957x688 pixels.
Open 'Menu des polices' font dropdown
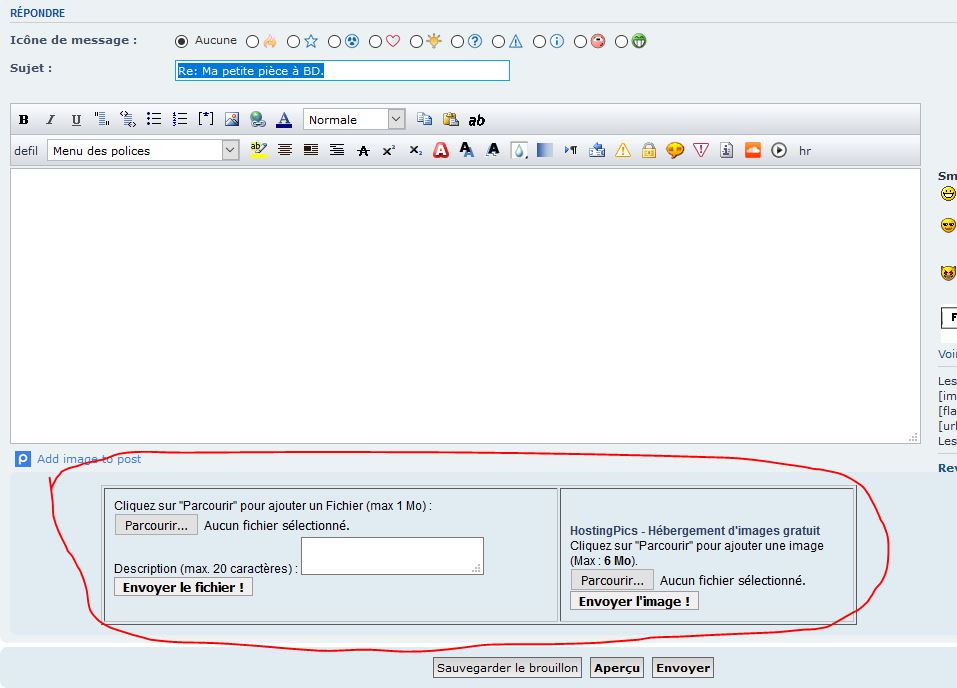pos(143,150)
